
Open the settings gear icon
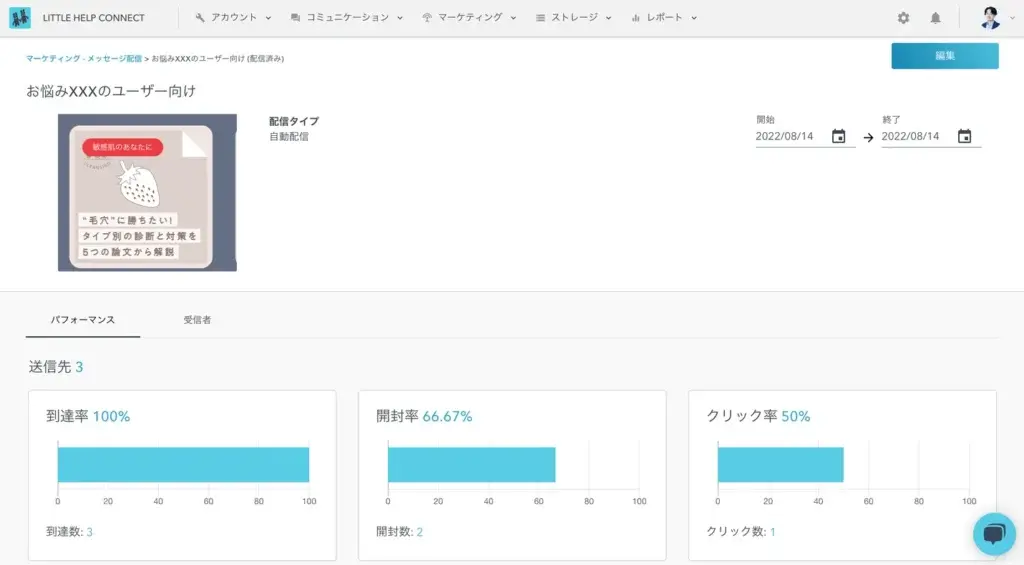tap(903, 18)
